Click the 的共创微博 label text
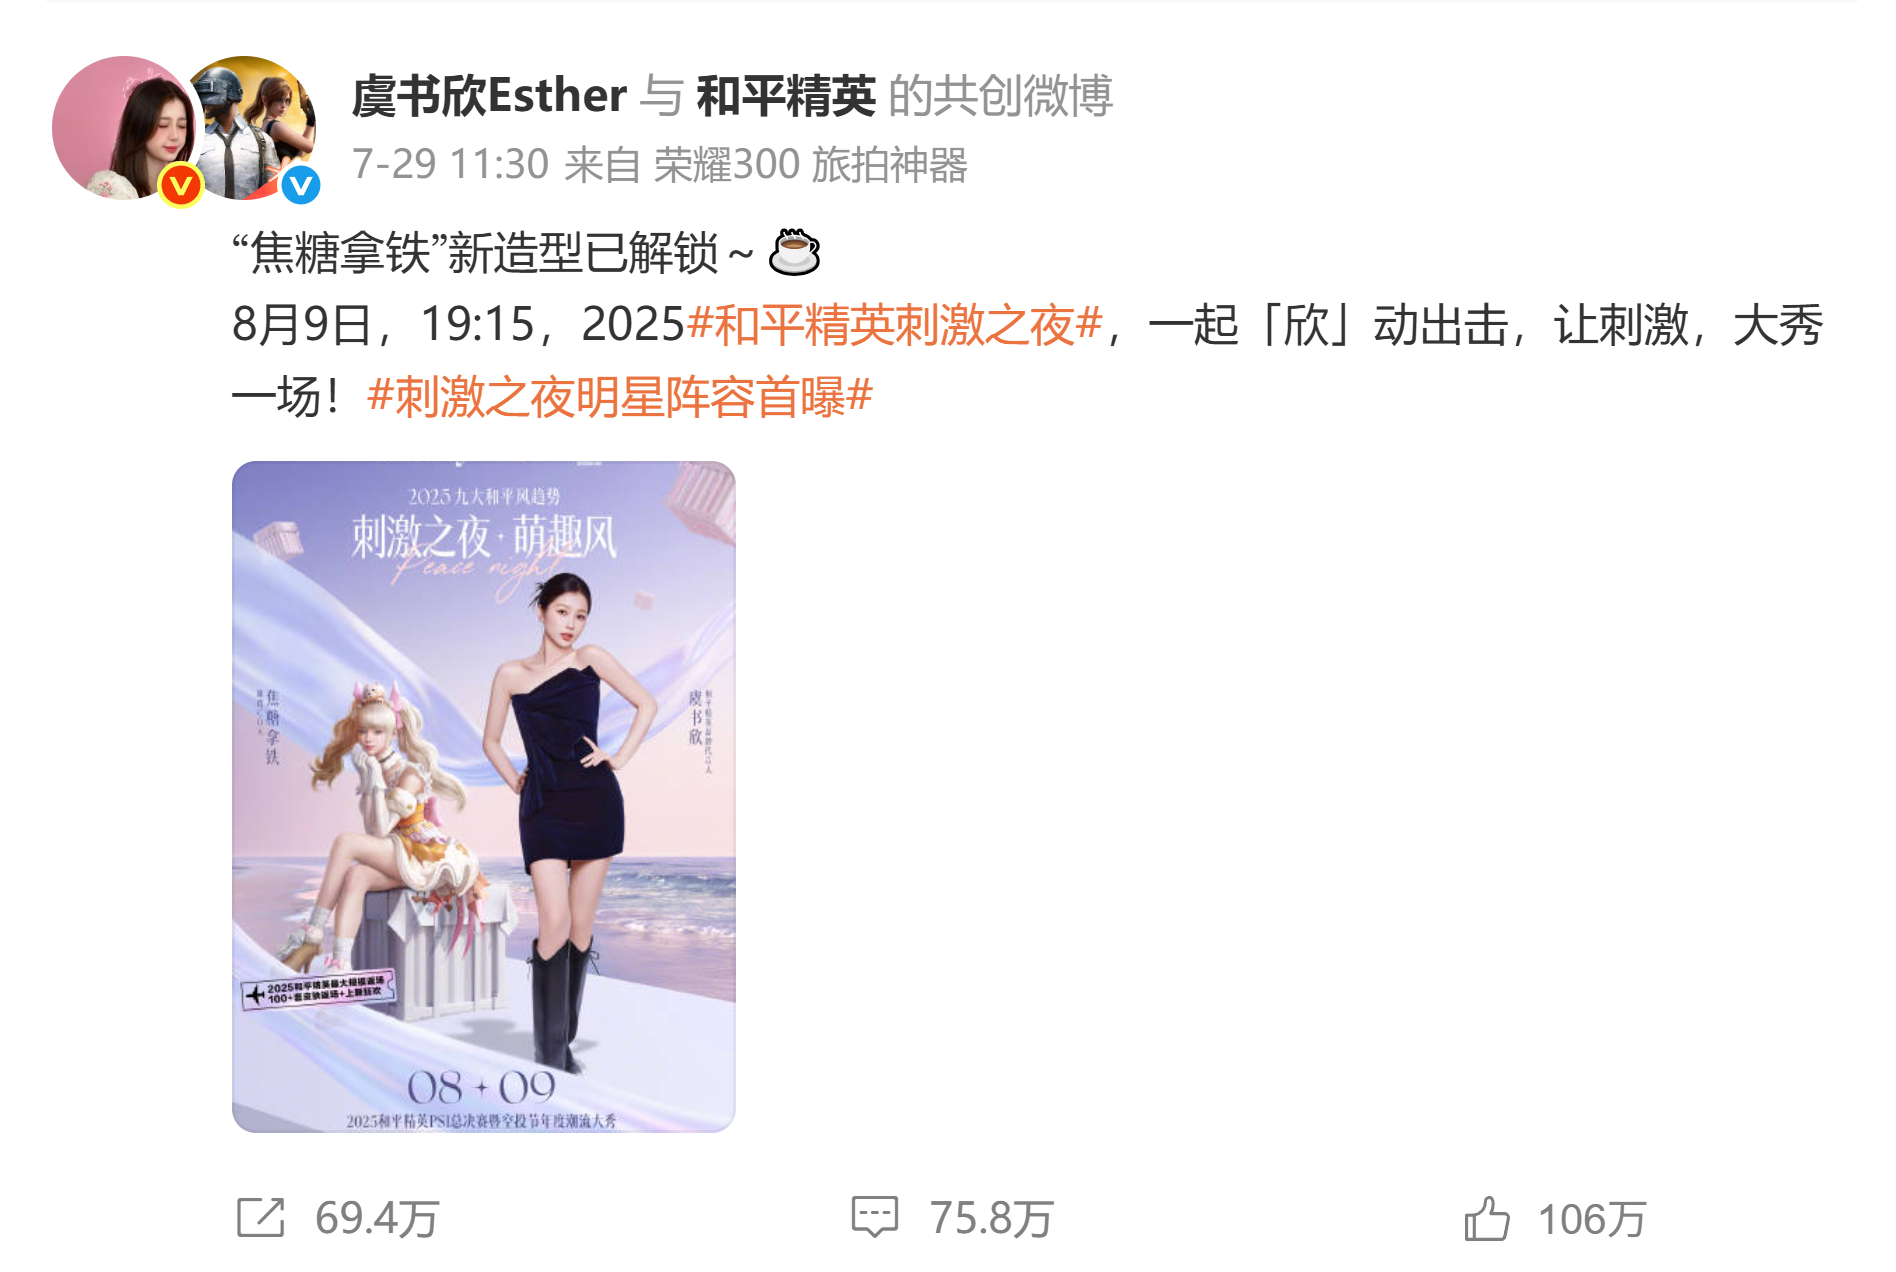This screenshot has height=1272, width=1896. click(1000, 96)
